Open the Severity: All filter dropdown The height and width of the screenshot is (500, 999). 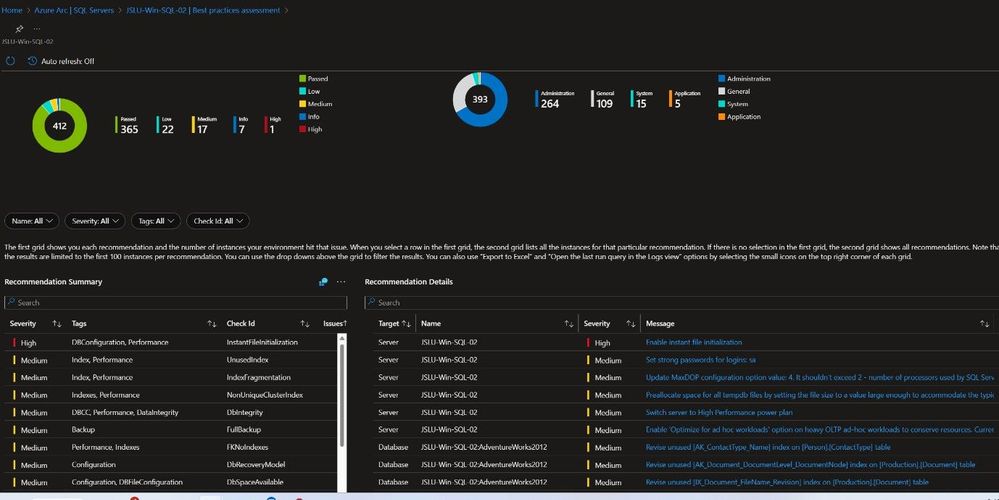click(x=96, y=221)
